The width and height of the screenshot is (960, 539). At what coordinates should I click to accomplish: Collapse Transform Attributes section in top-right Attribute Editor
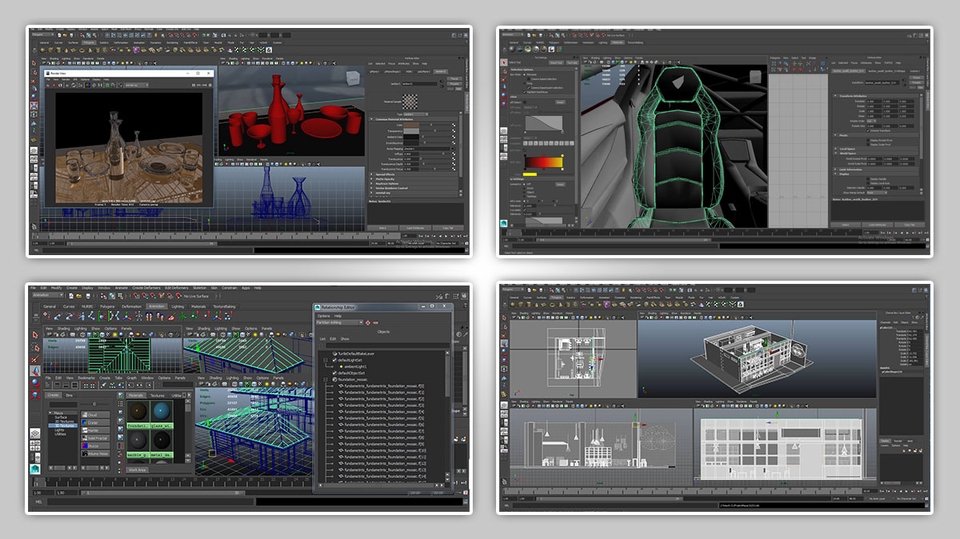pyautogui.click(x=835, y=96)
